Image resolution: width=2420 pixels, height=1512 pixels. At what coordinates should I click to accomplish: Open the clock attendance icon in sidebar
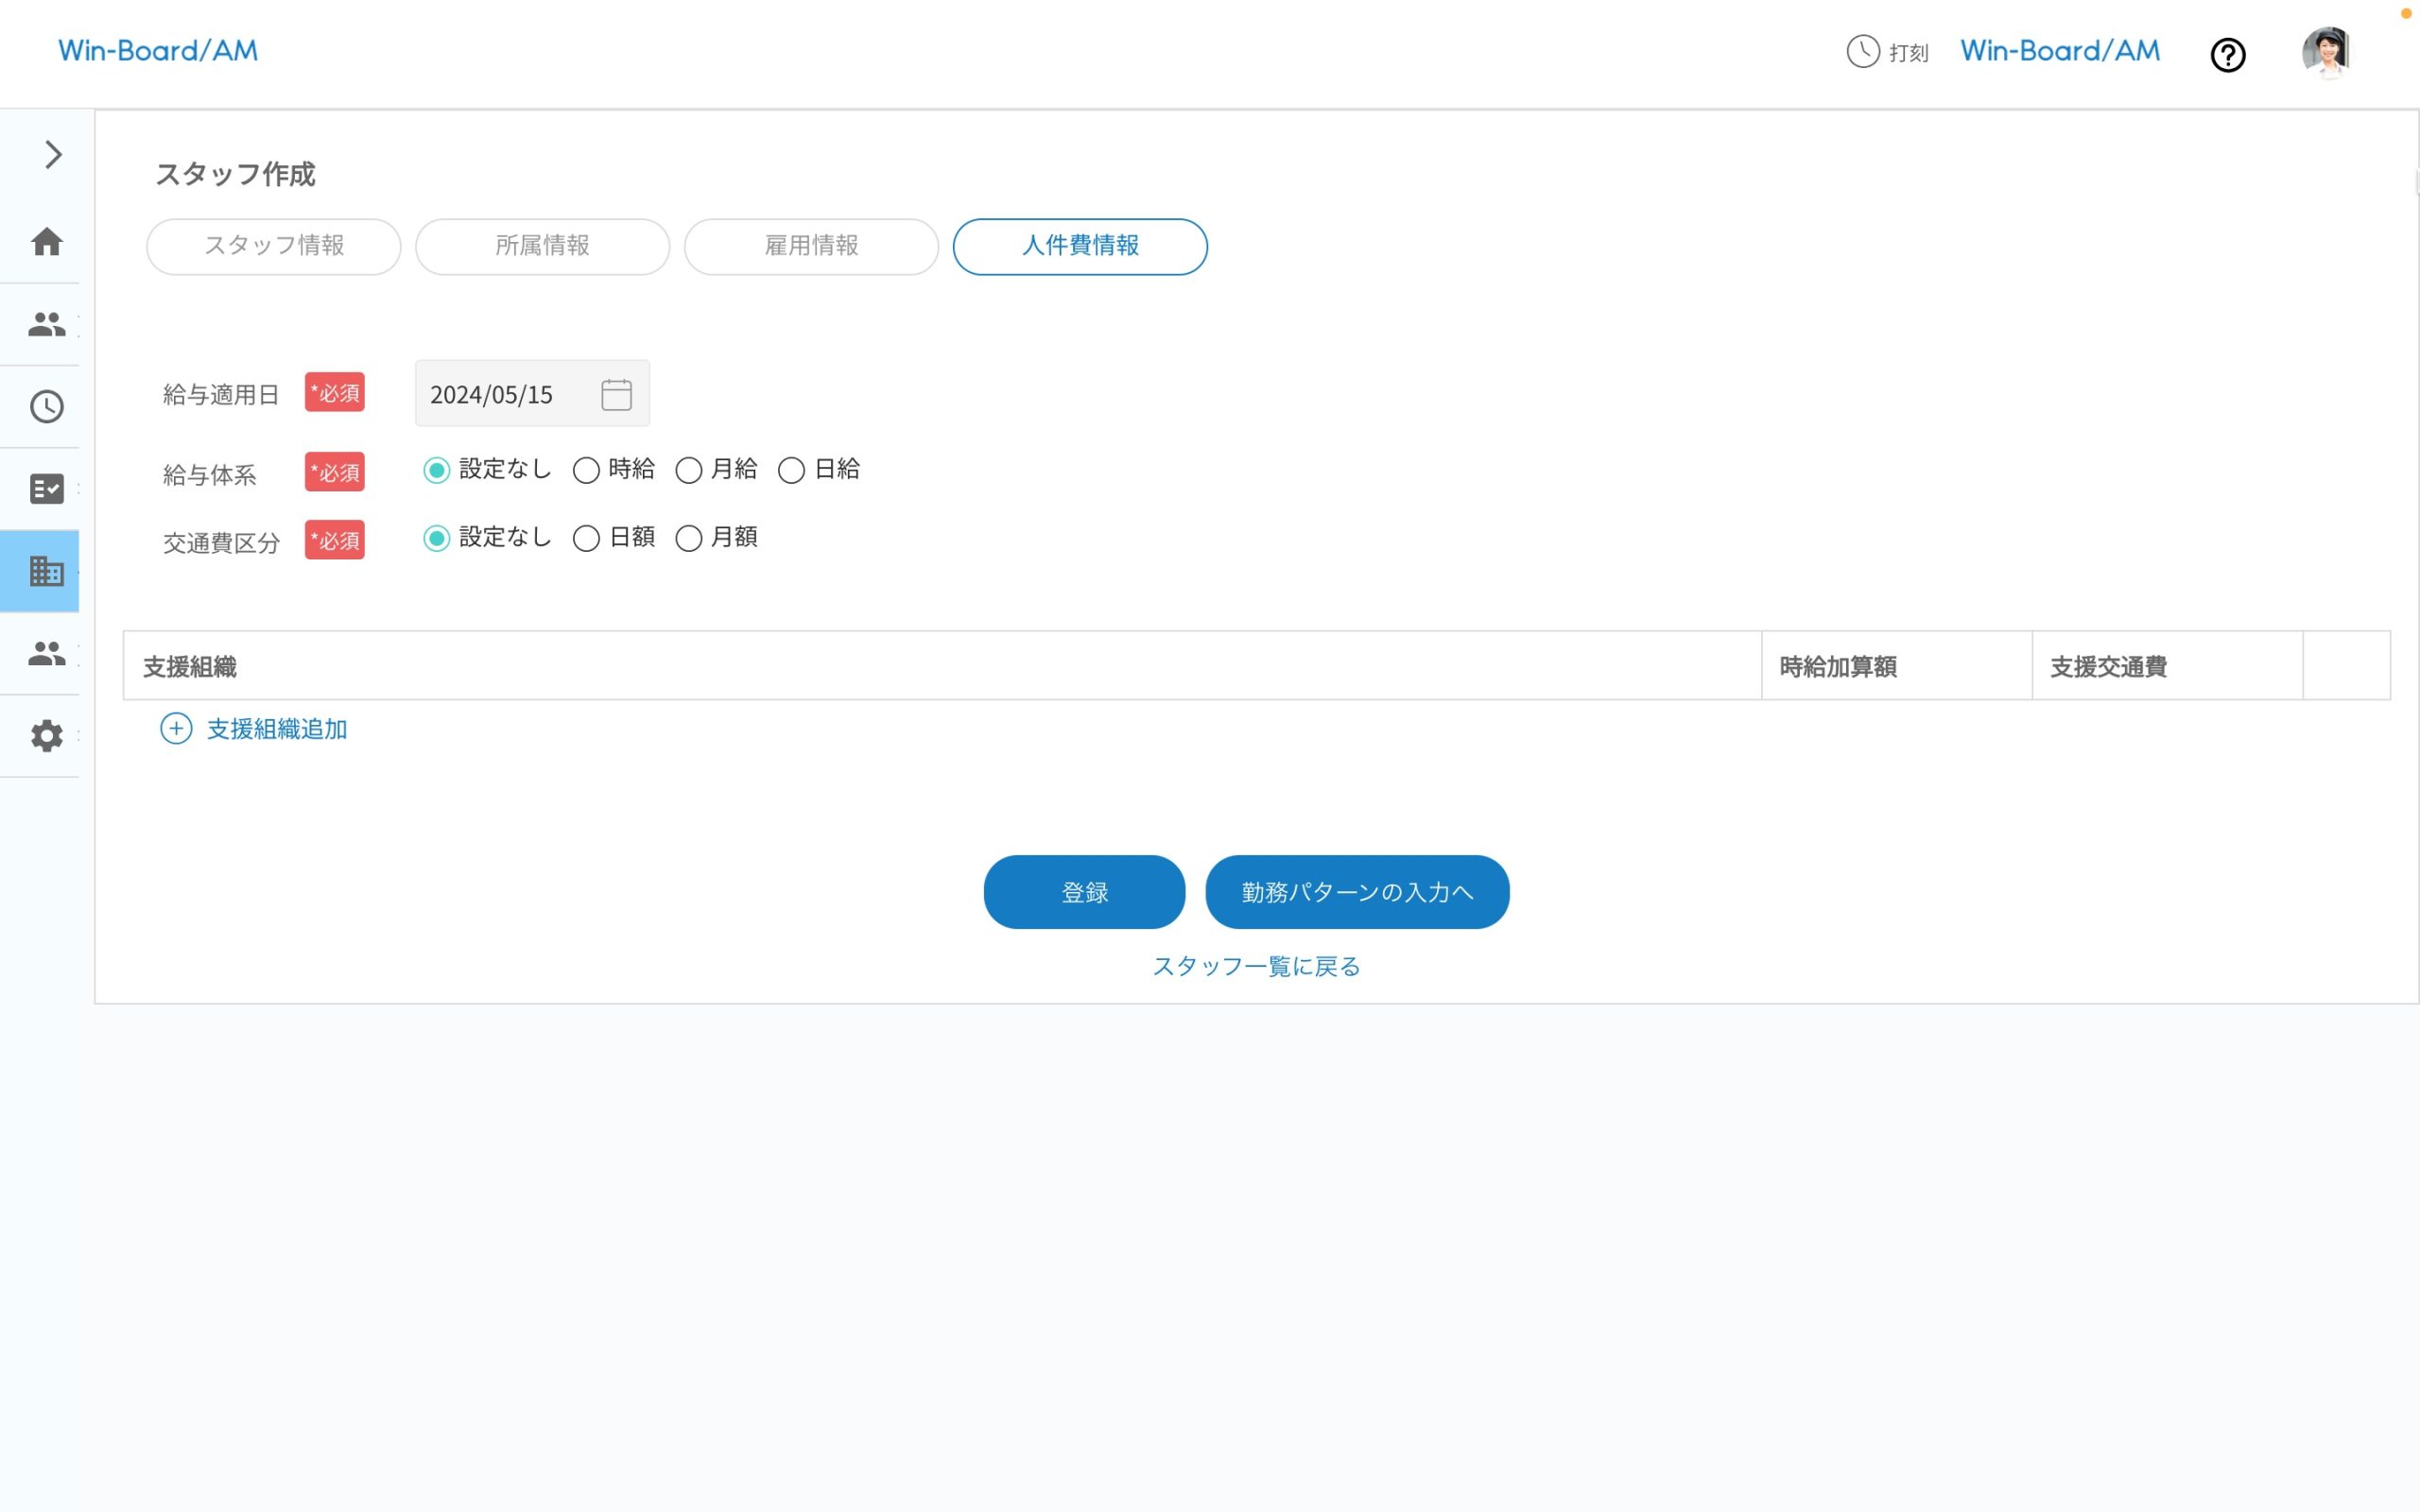tap(46, 407)
